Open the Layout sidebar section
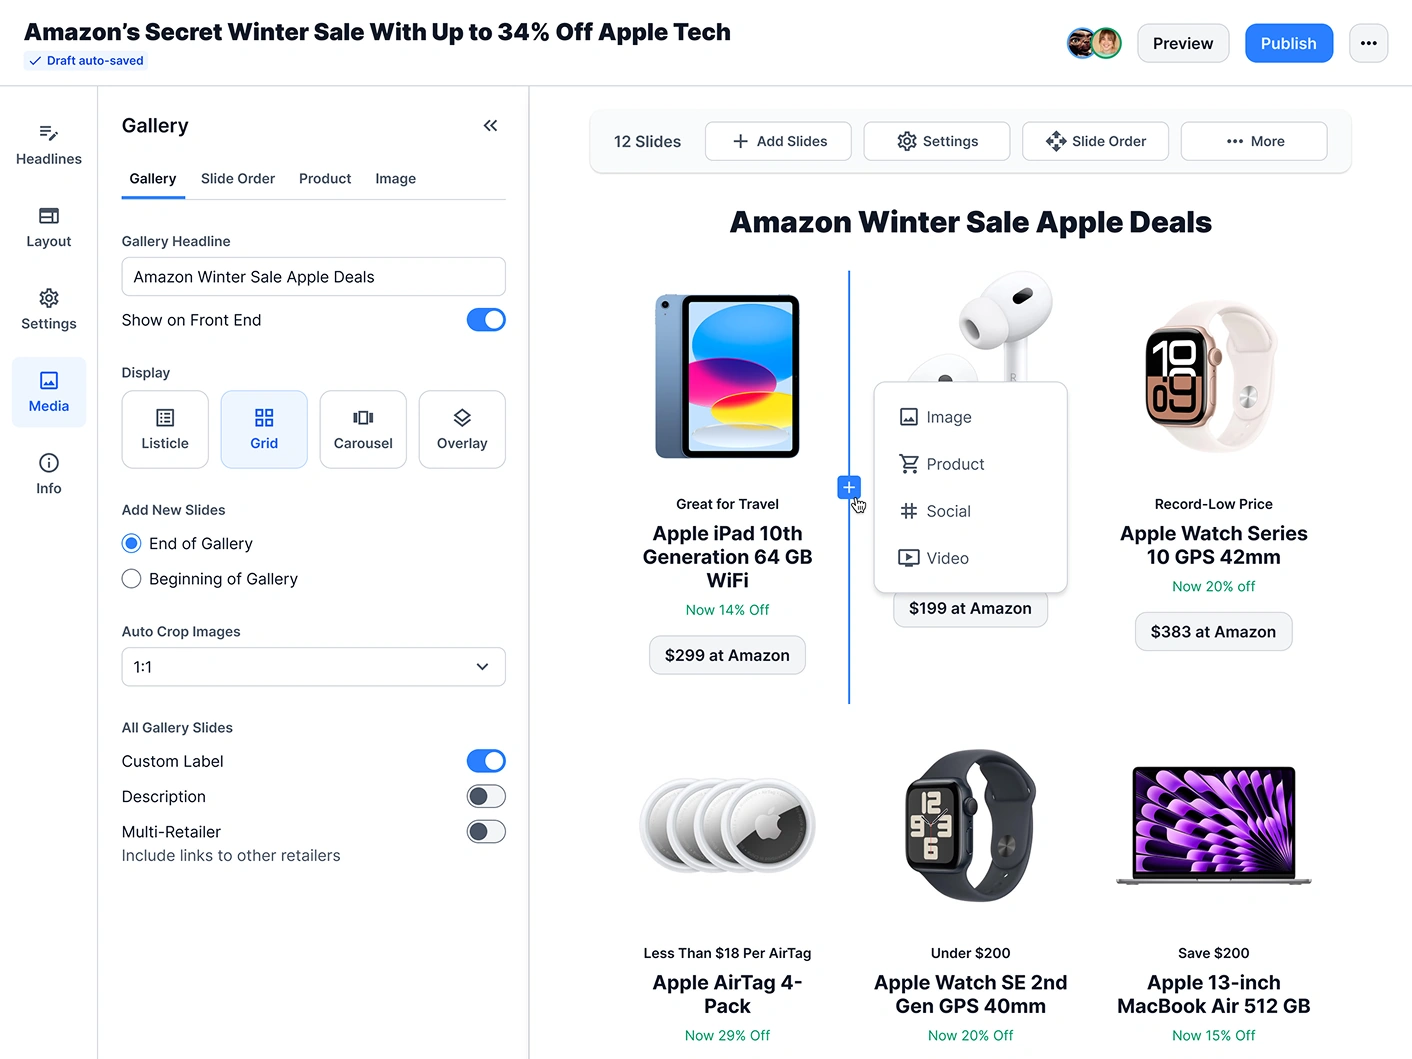1412x1059 pixels. tap(48, 228)
